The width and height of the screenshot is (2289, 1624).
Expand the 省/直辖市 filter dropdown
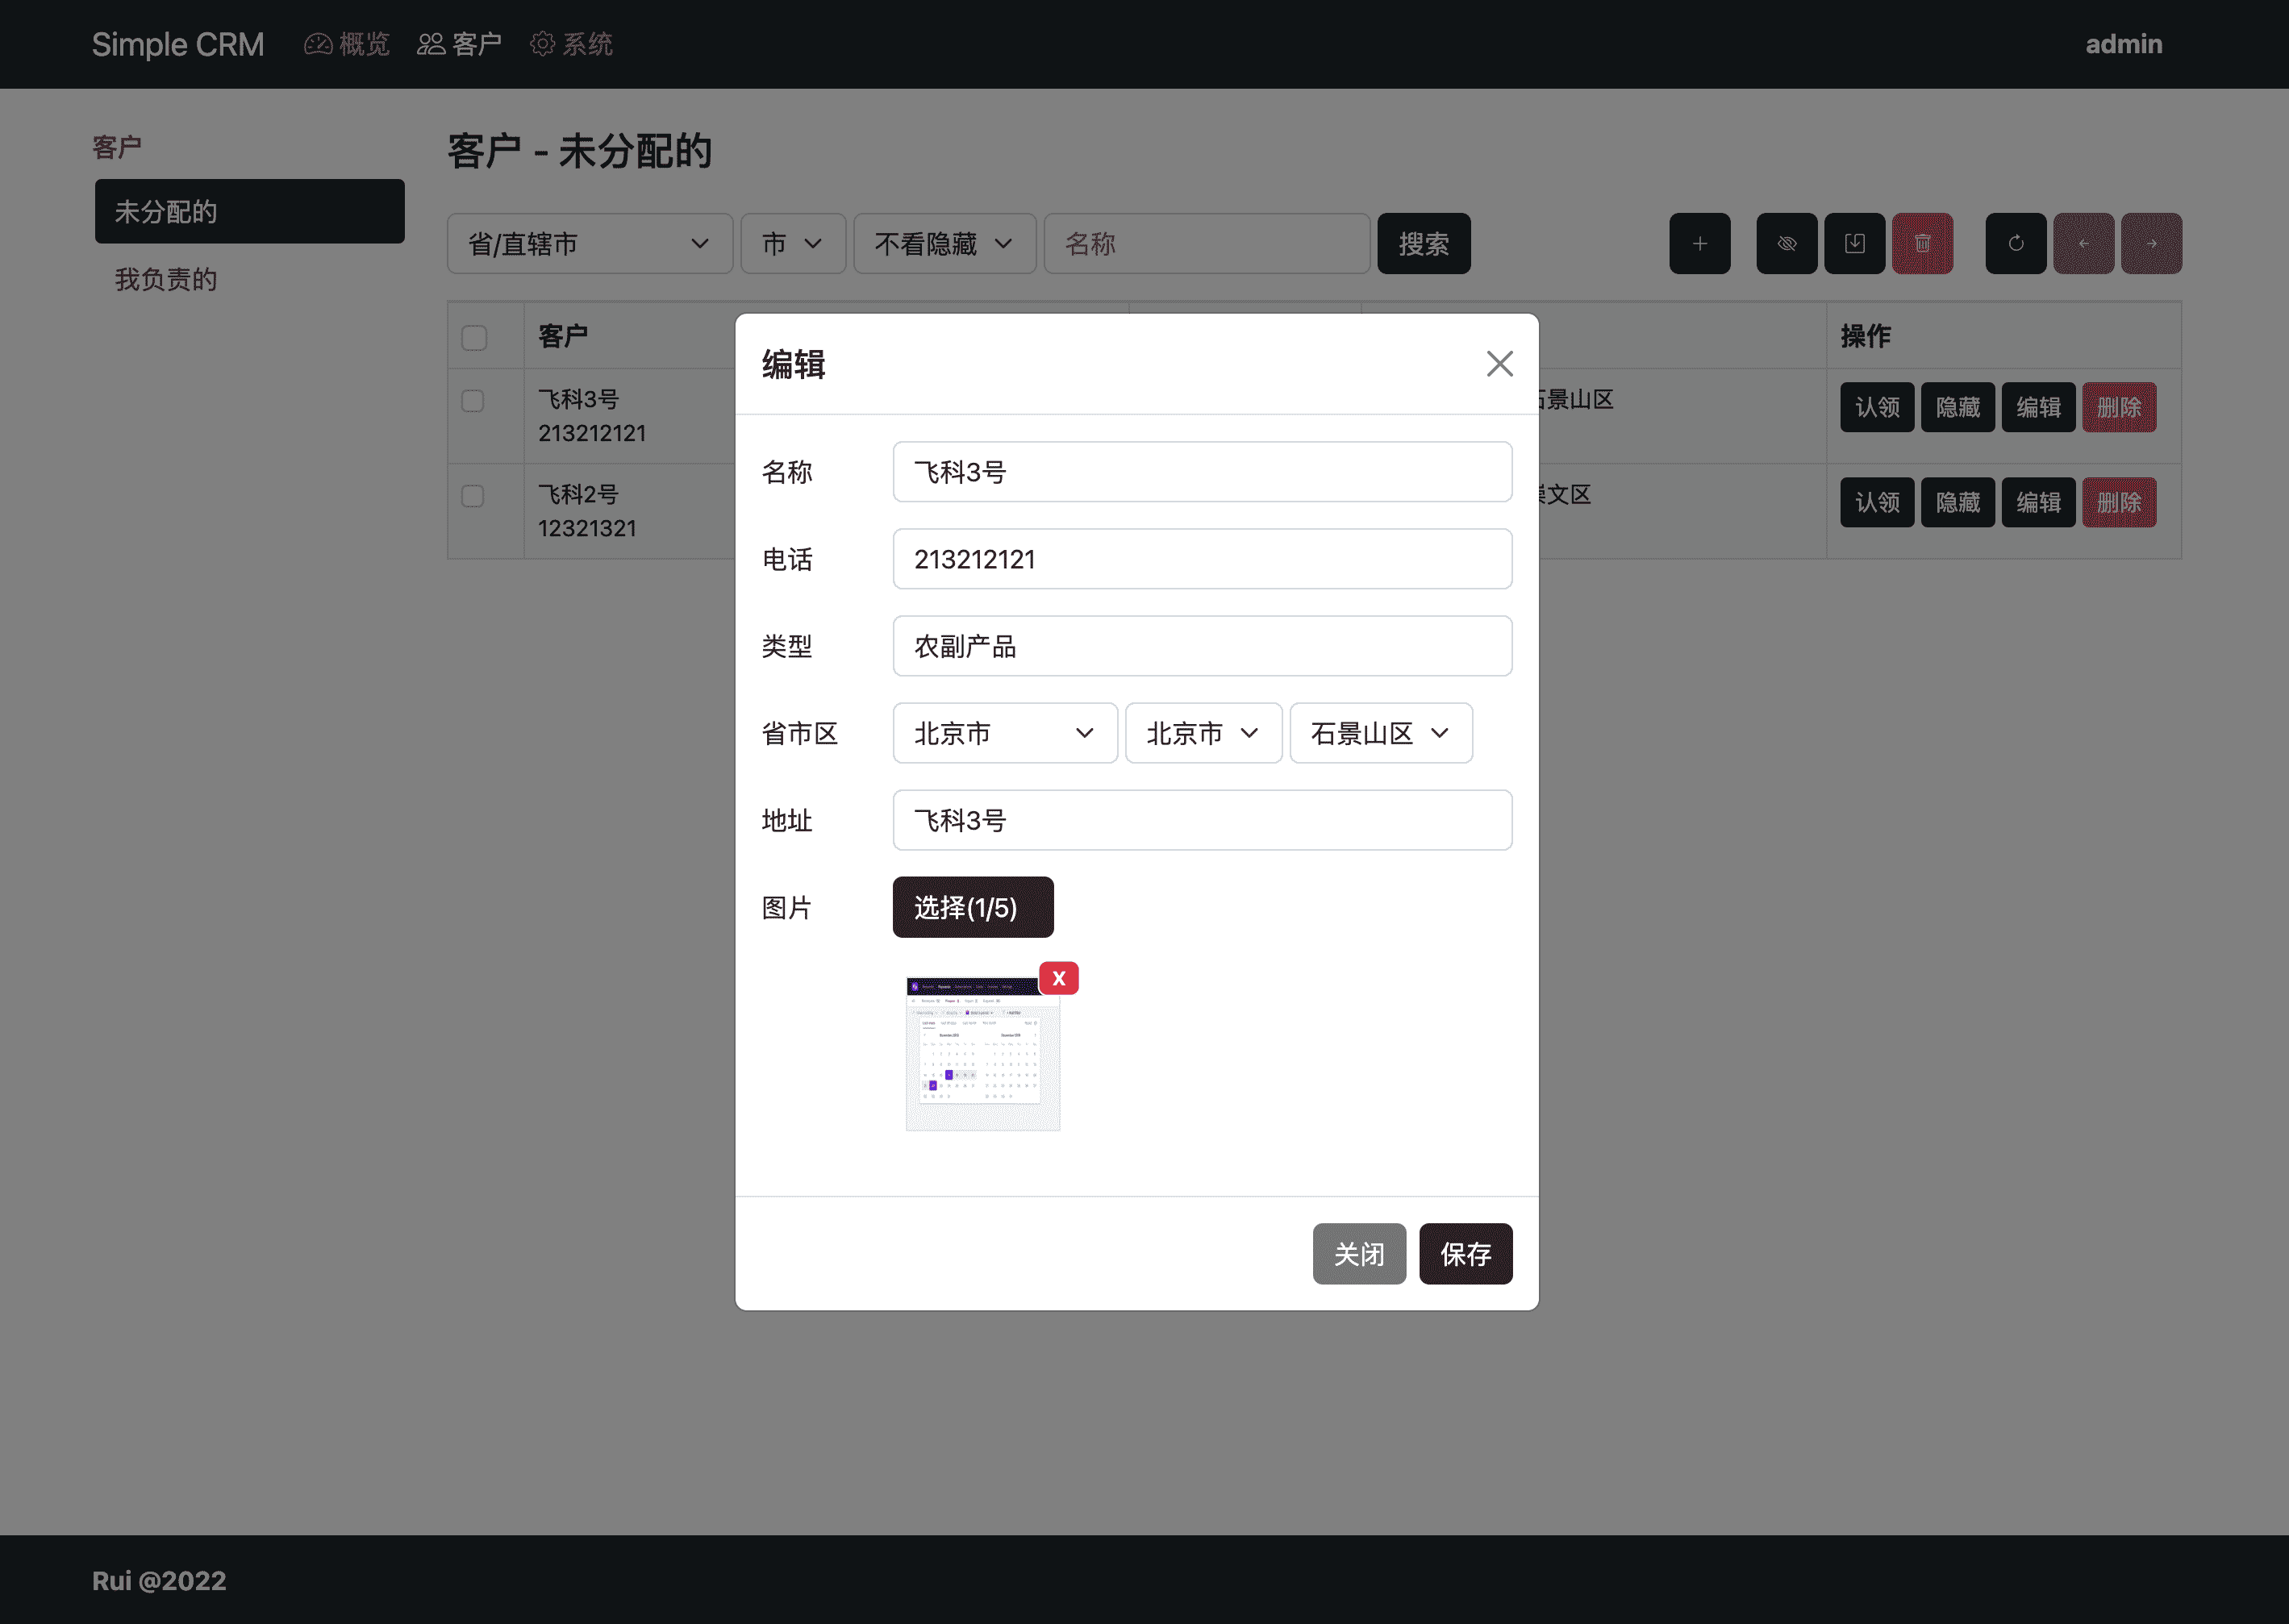click(589, 244)
